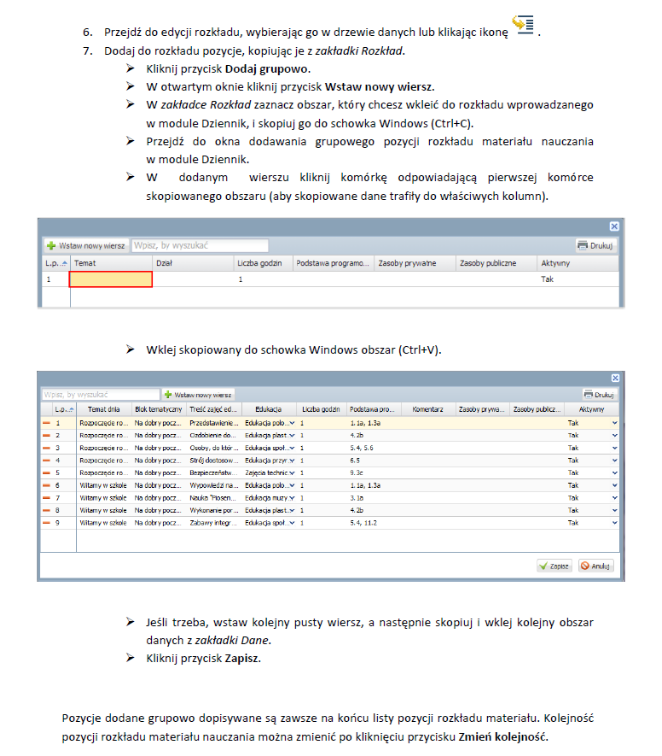662x756 pixels.
Task: Open Edukacja dropdown in row 4
Action: click(292, 460)
